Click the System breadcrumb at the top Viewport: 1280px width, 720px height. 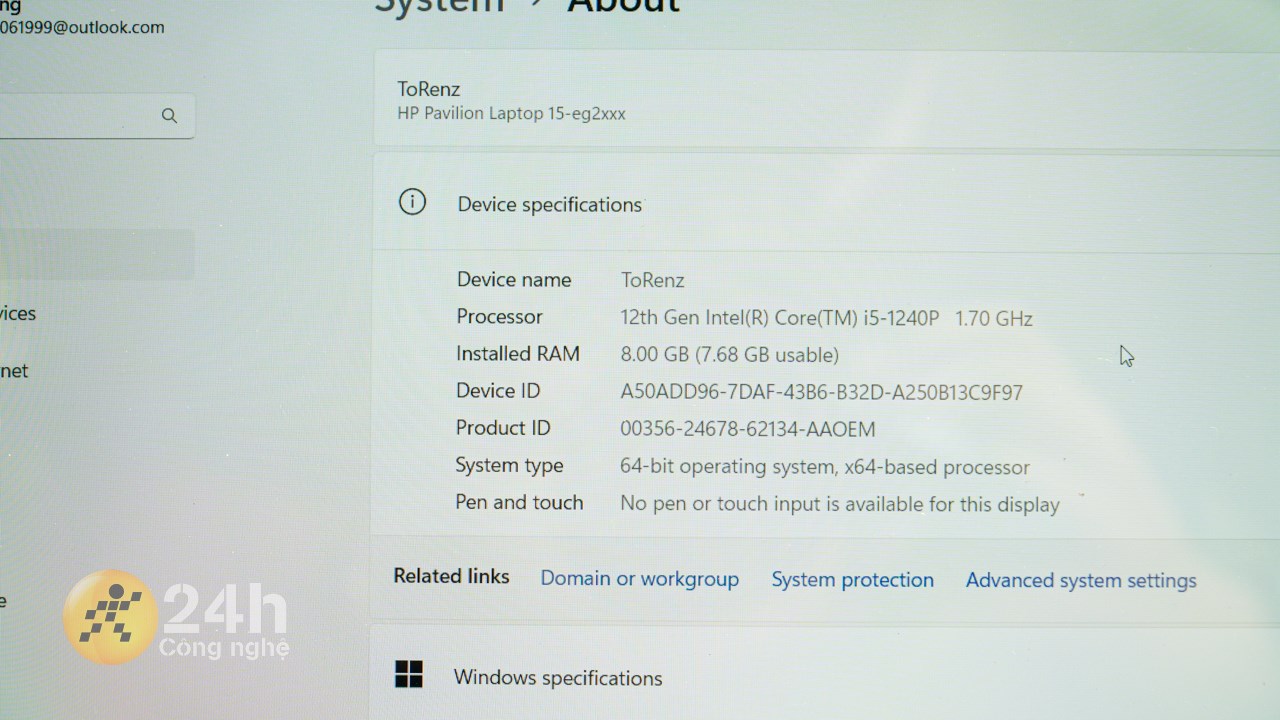(440, 6)
